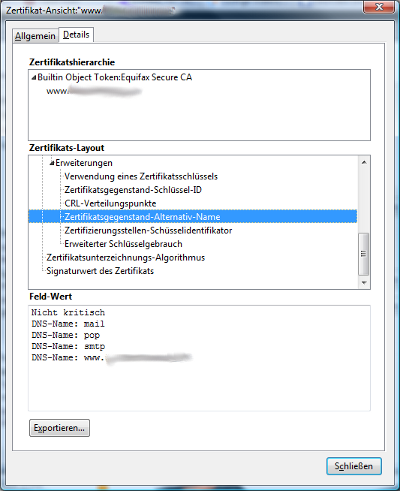
Task: Select CRL-Verteilungspunkte entry
Action: point(110,203)
